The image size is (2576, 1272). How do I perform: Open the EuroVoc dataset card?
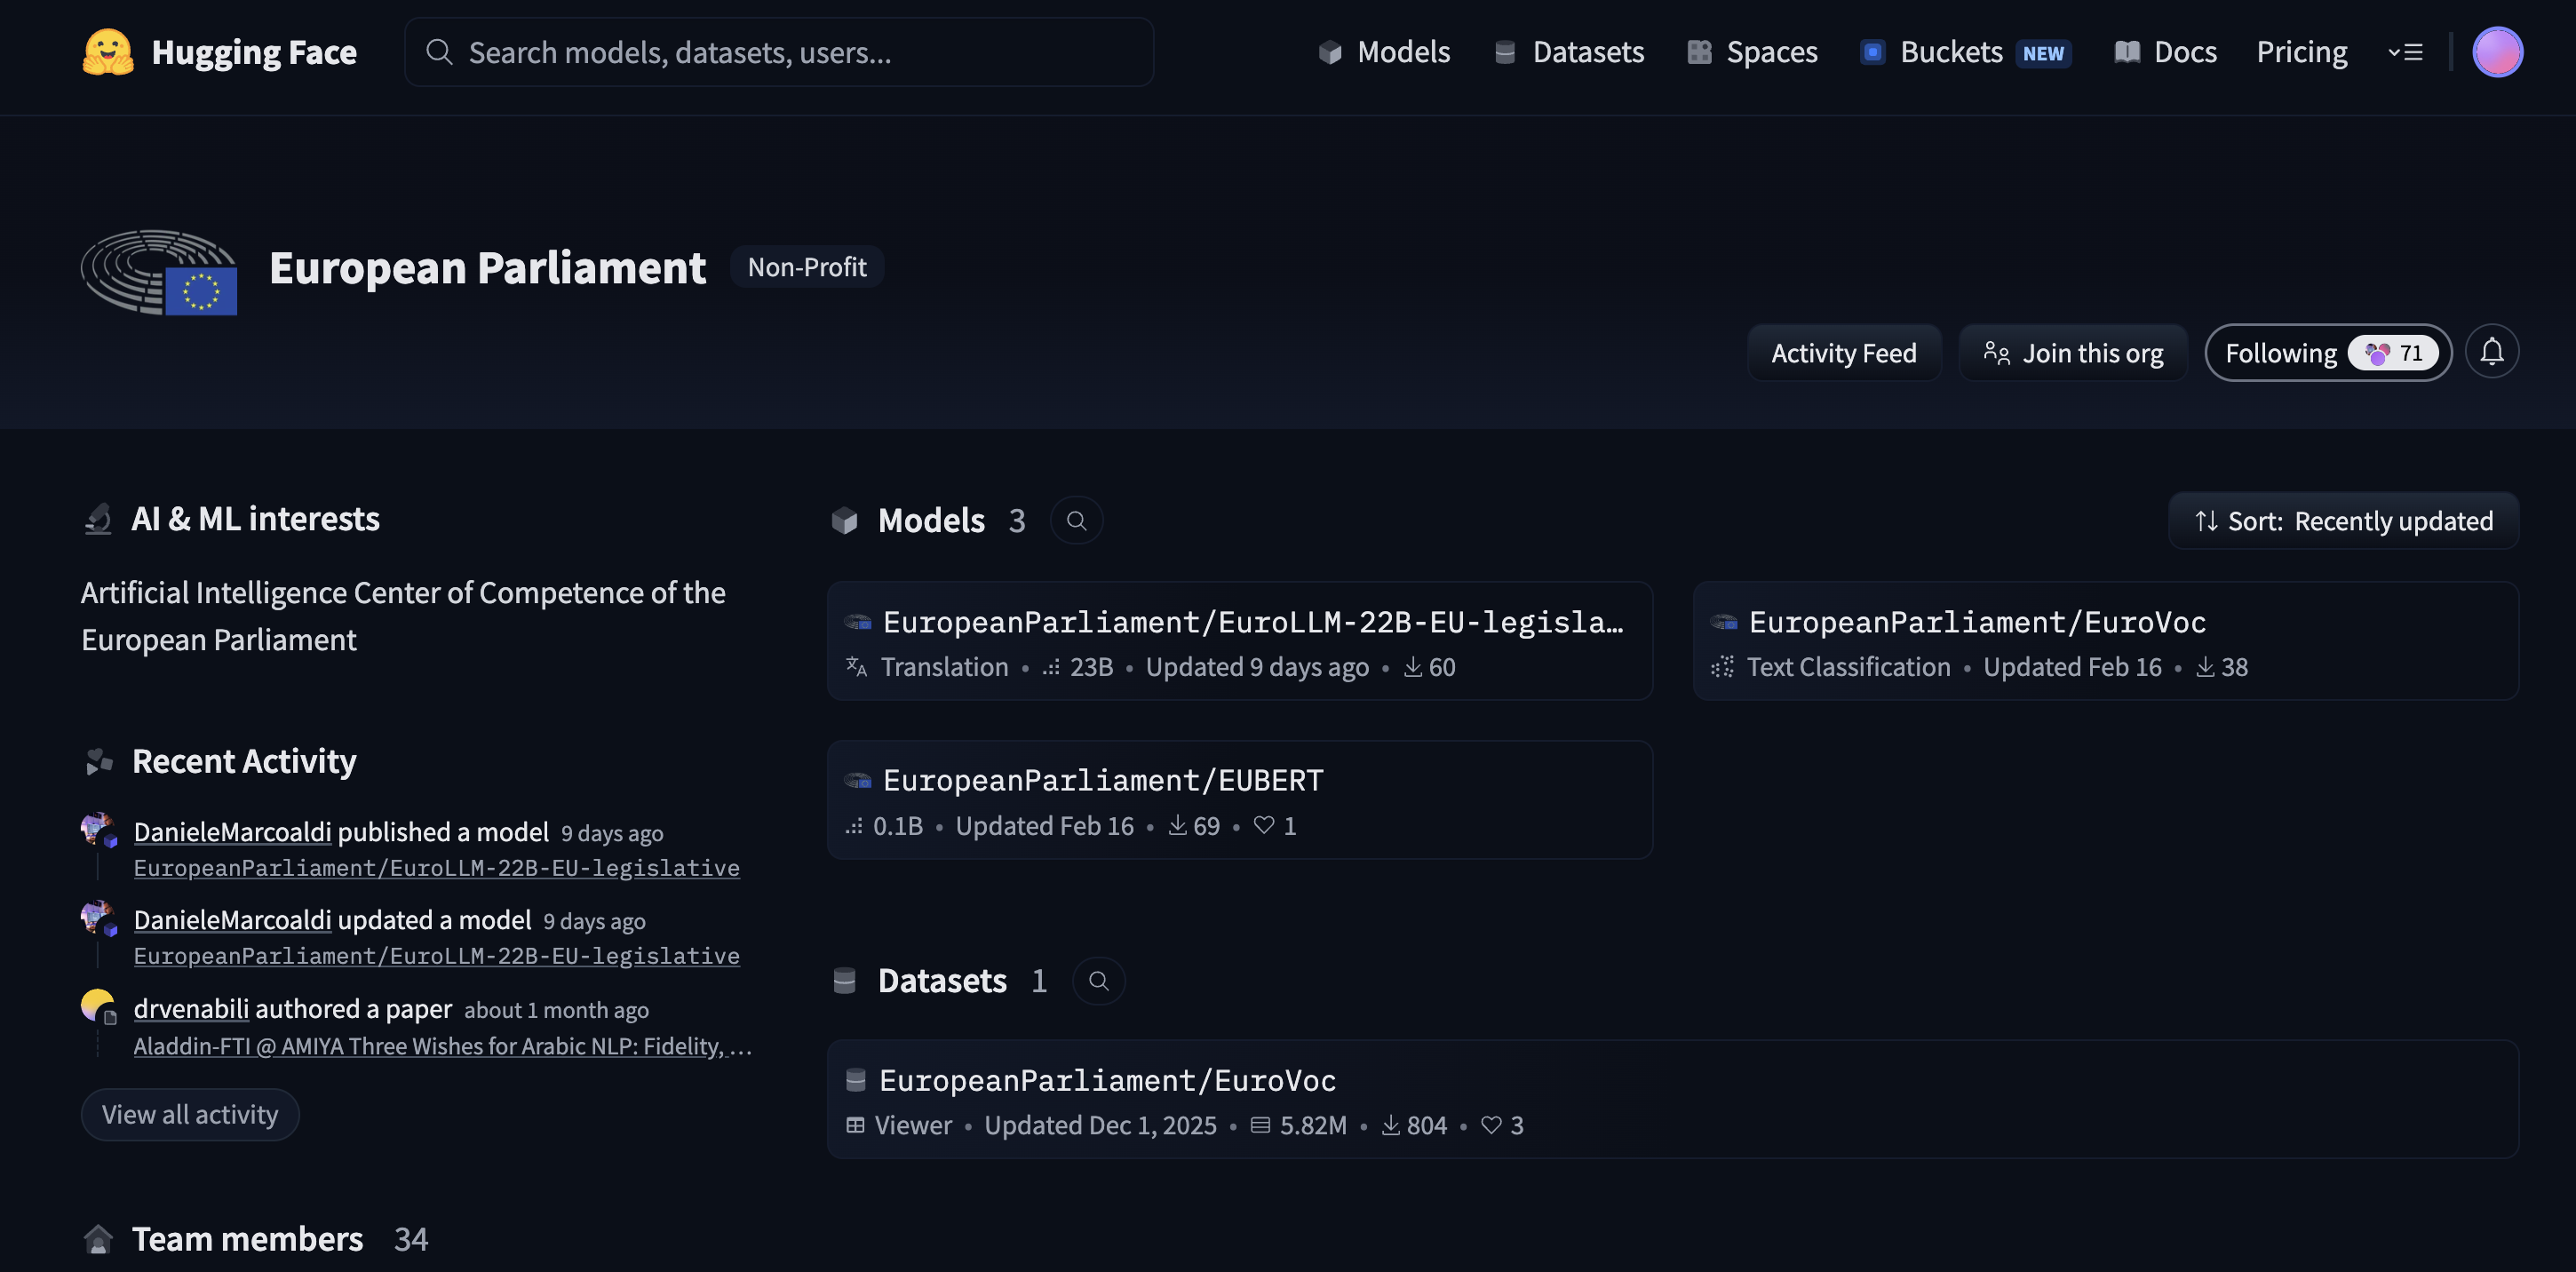point(1672,1099)
